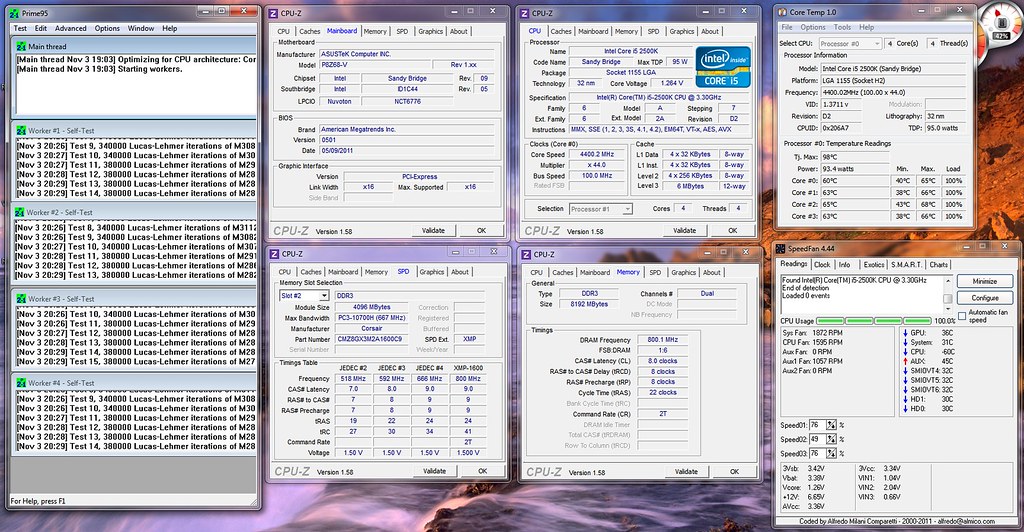Click the Main thread window icon
1024x532 pixels.
coord(21,46)
